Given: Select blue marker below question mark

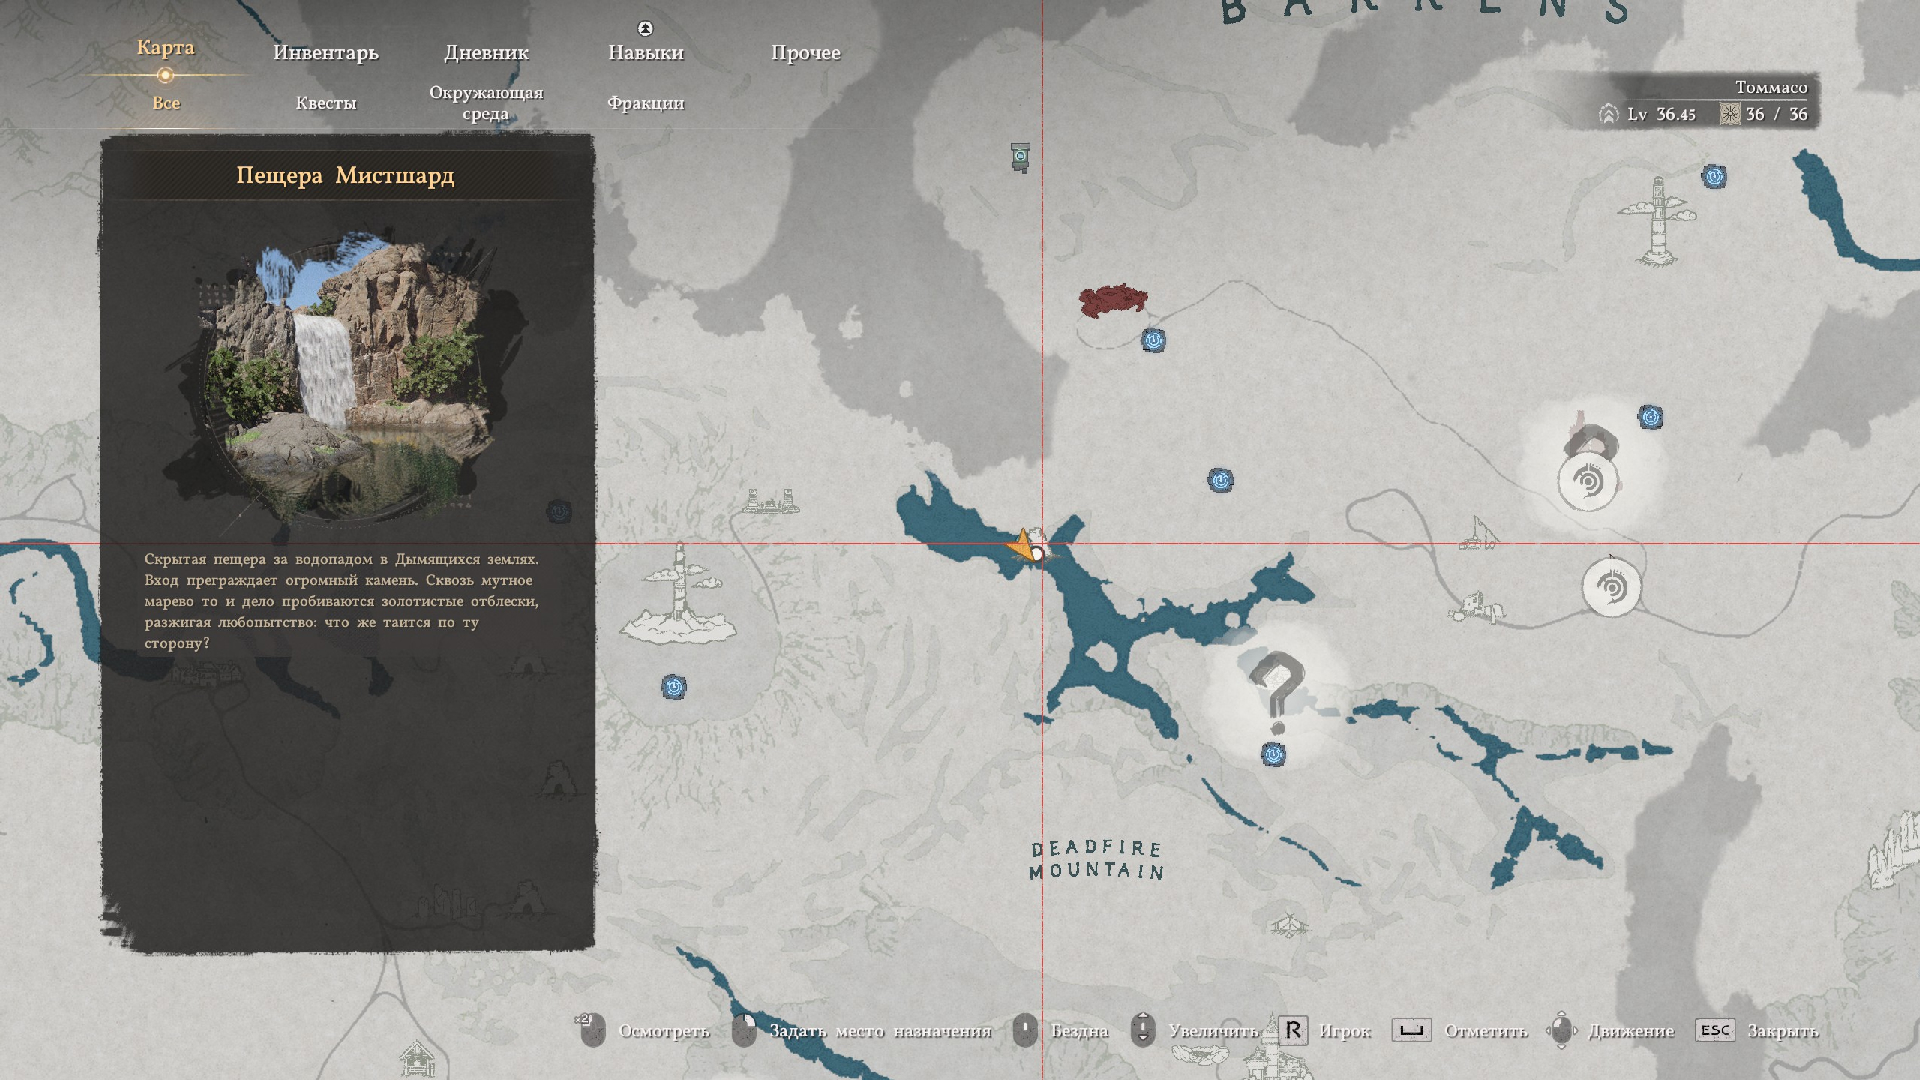Looking at the screenshot, I should [x=1273, y=754].
